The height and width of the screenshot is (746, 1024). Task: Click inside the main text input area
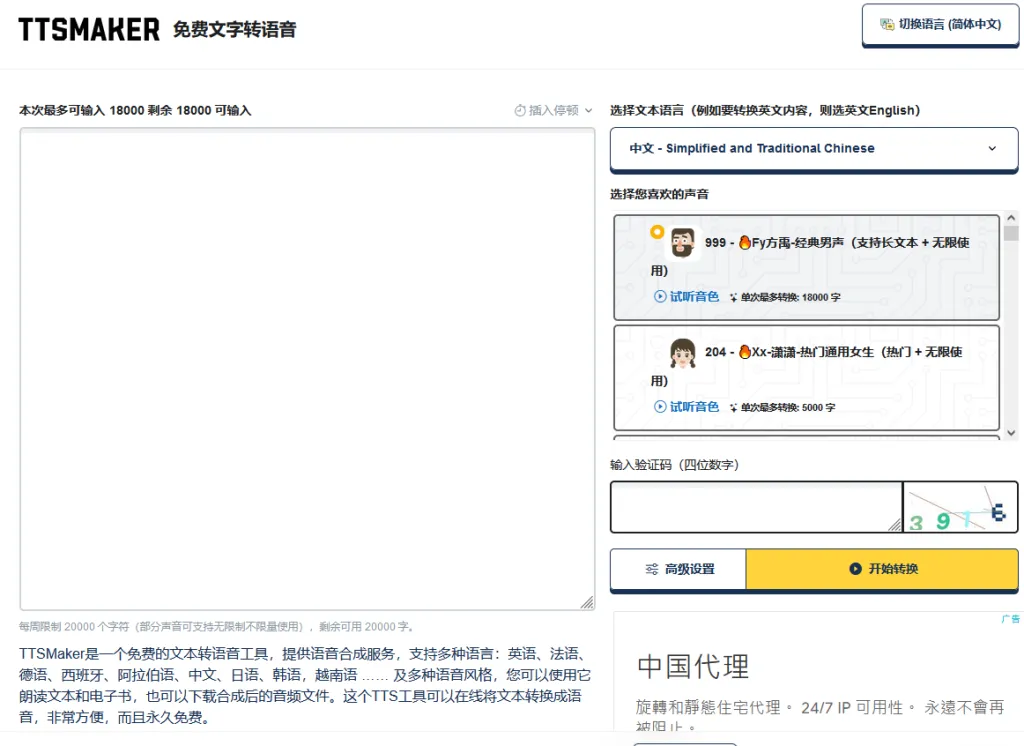(x=307, y=368)
